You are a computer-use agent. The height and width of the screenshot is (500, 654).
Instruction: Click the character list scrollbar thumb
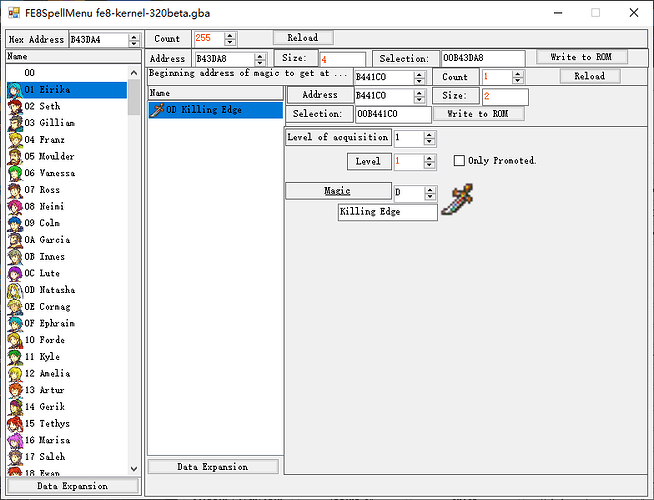134,97
